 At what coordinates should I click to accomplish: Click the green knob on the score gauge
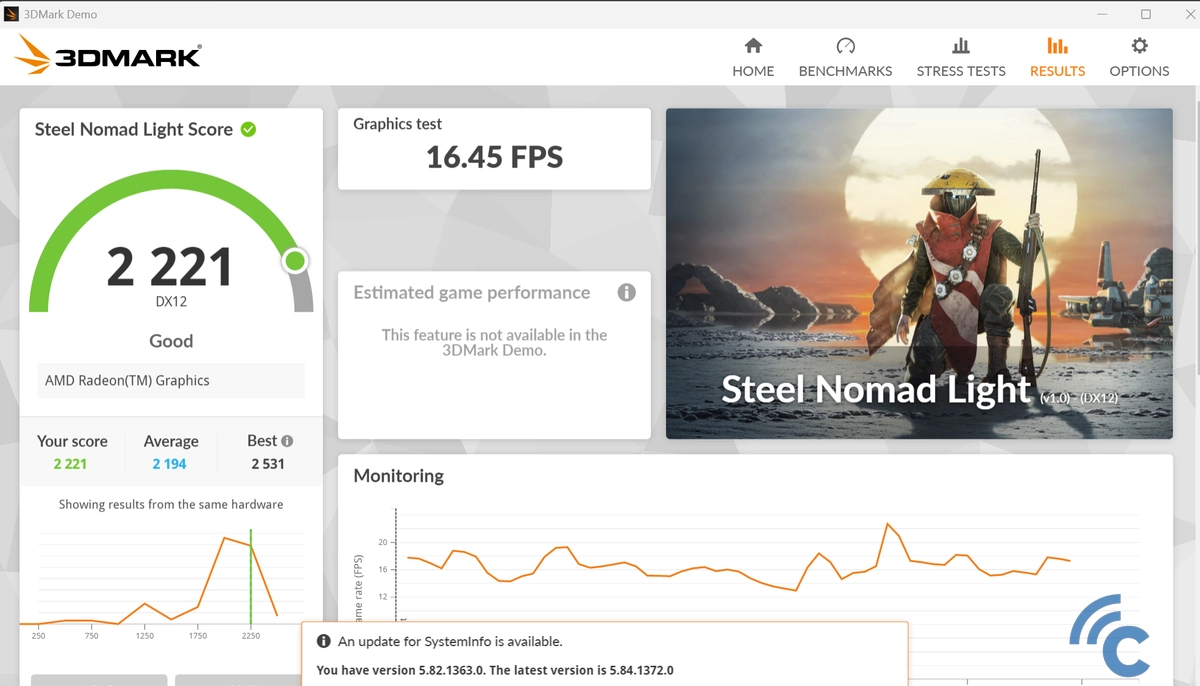click(x=294, y=261)
